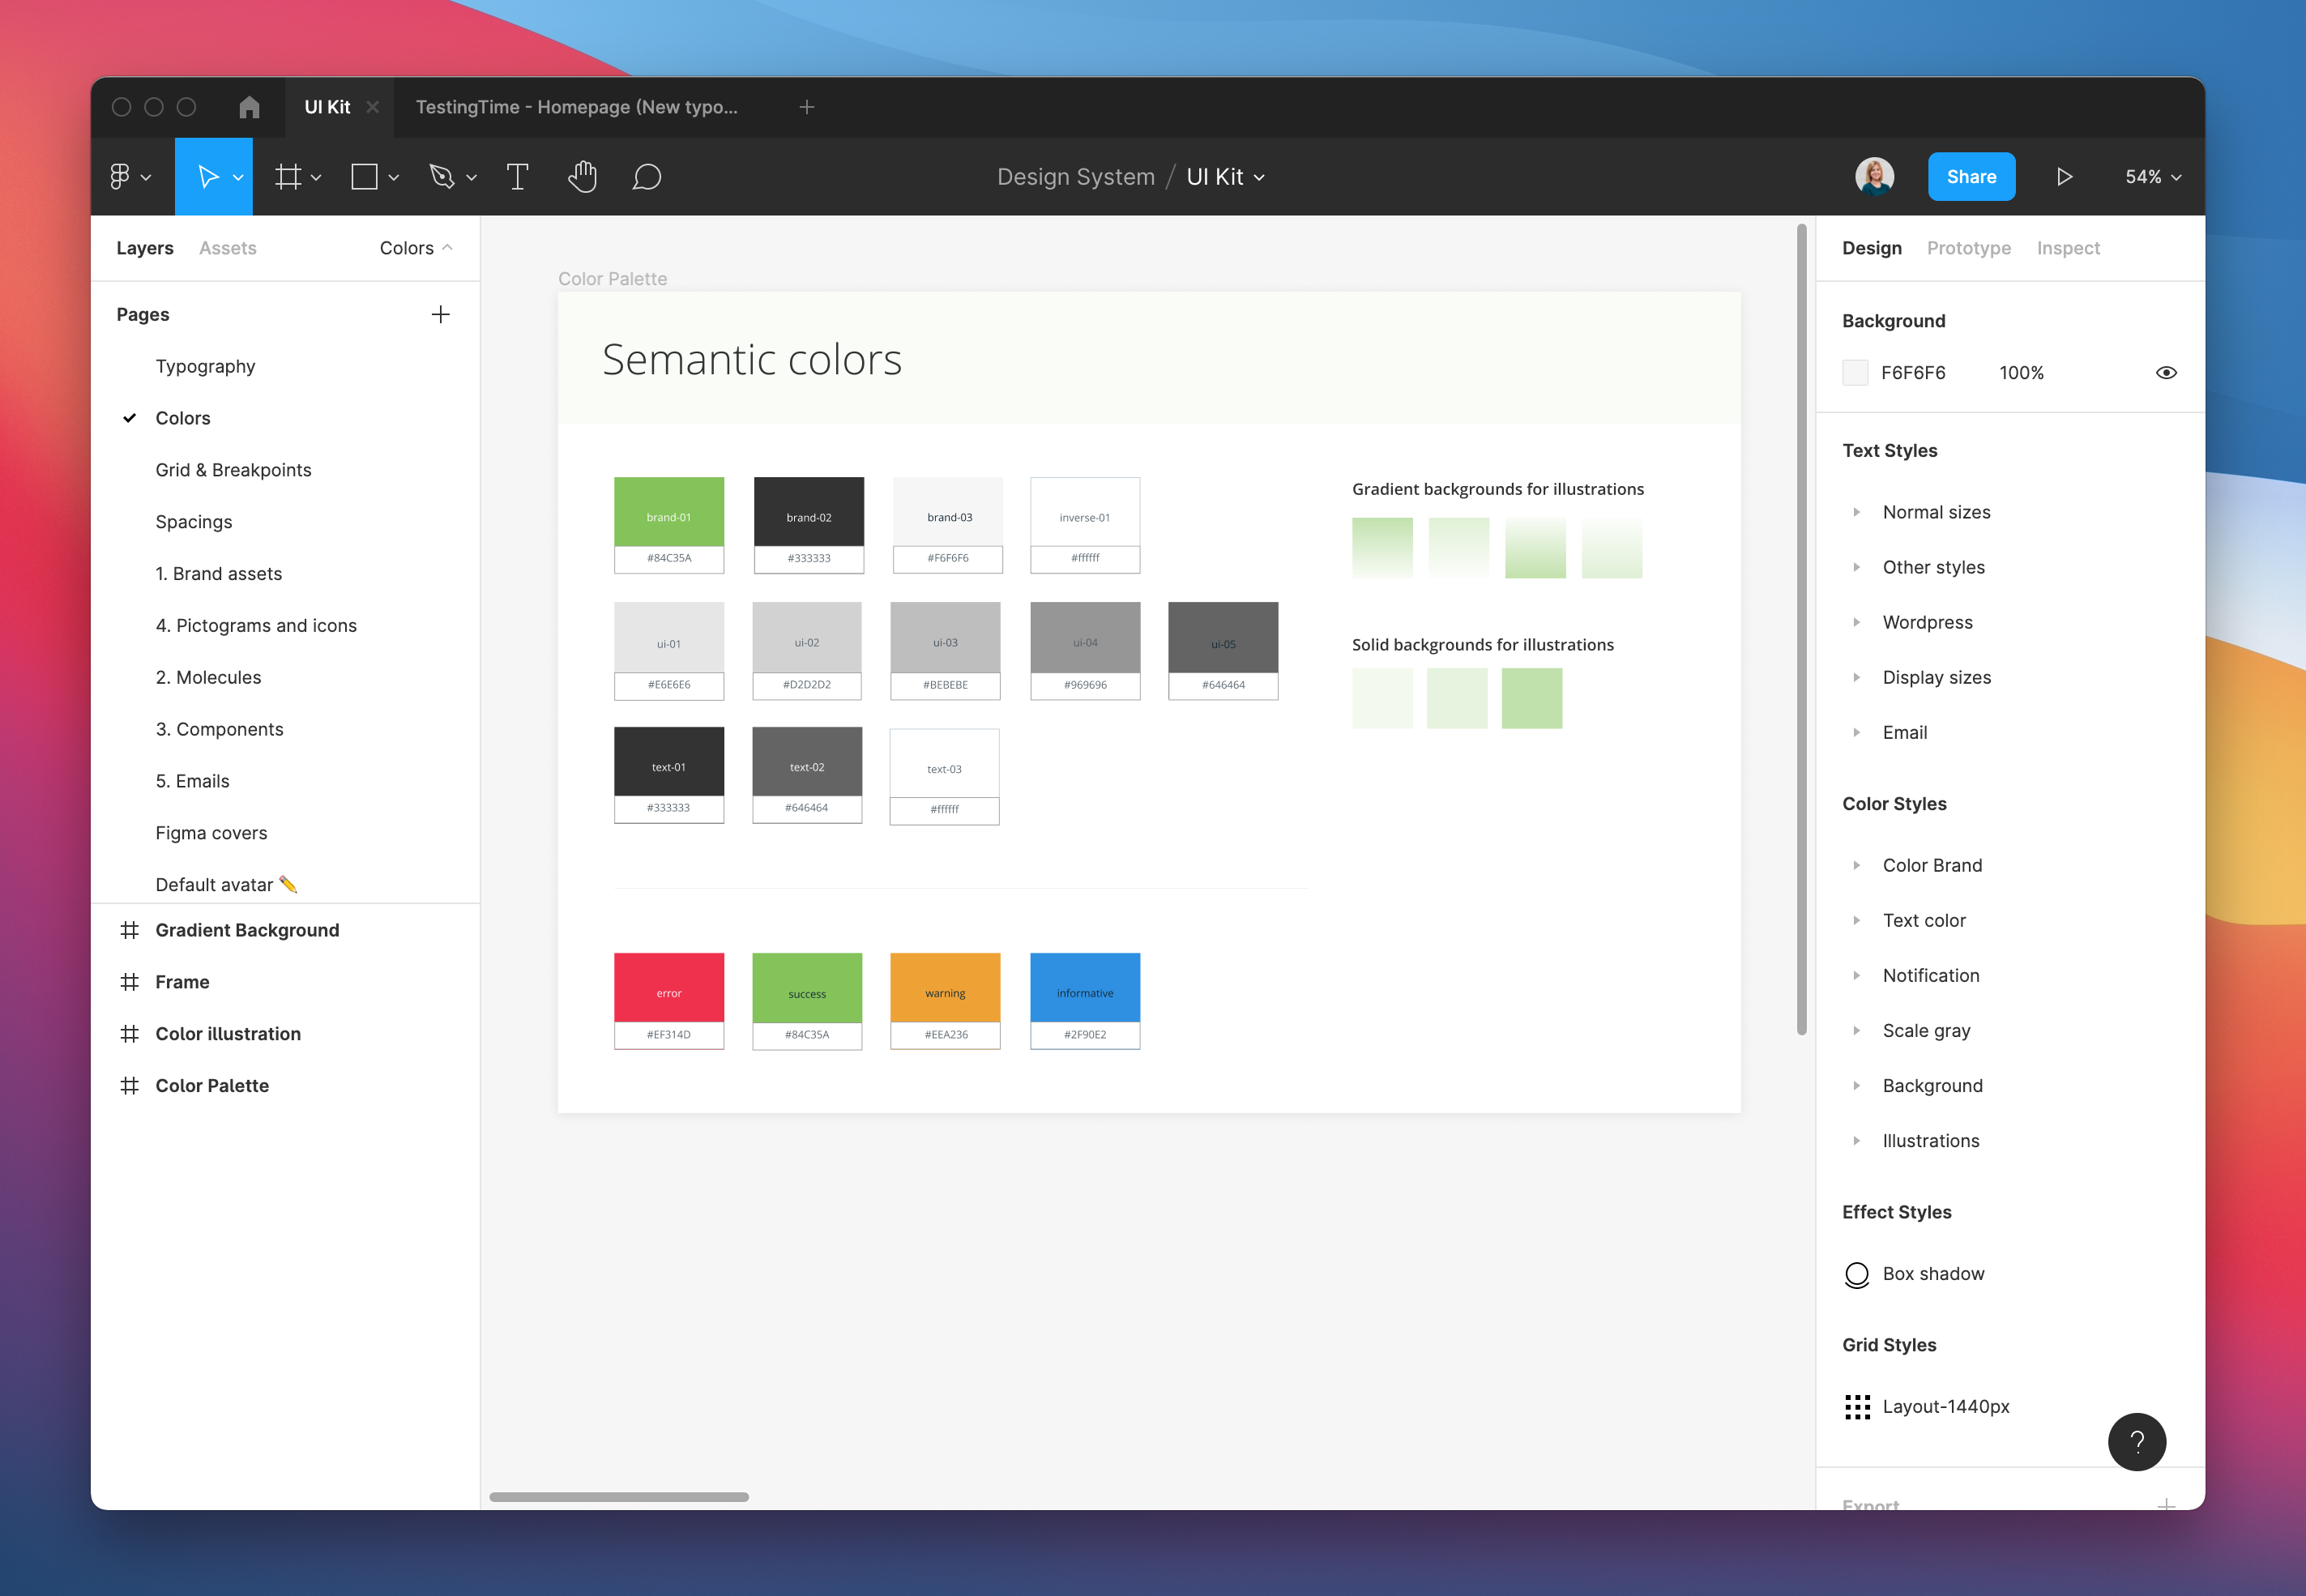Select the Frame tool
The height and width of the screenshot is (1596, 2306).
coord(288,177)
